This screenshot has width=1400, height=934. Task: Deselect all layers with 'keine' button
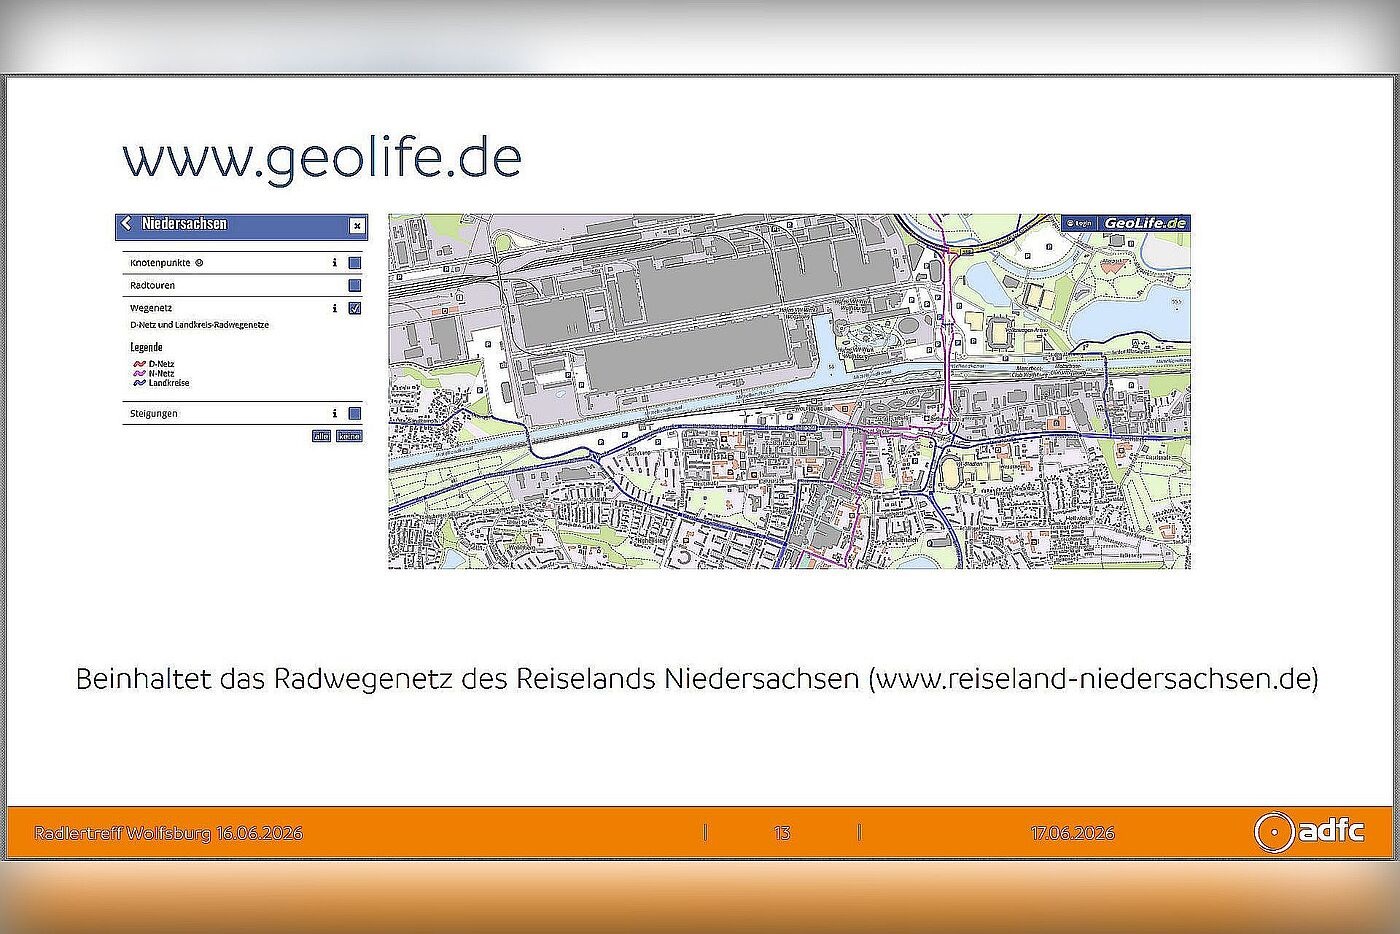pos(349,436)
